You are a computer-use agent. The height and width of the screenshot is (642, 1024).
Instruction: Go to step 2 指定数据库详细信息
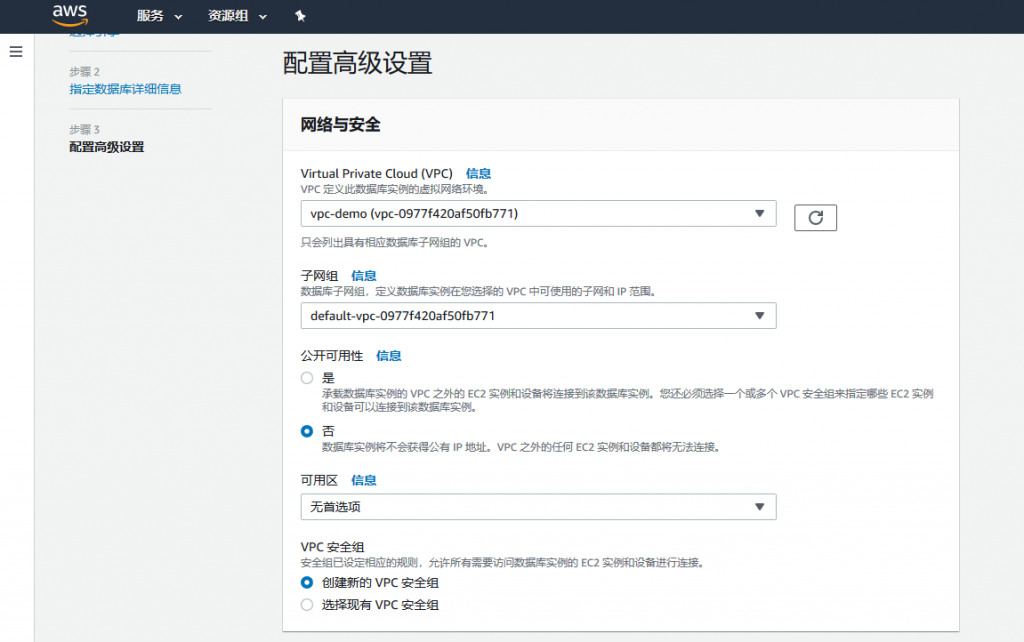[x=125, y=89]
